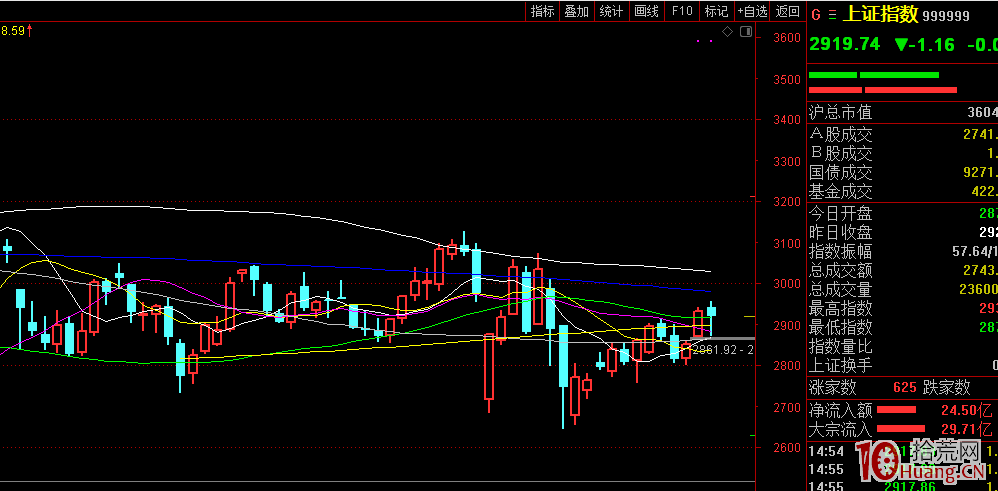Screen dimensions: 998x491
Task: Click the A股成交 row
Action: pyautogui.click(x=903, y=134)
